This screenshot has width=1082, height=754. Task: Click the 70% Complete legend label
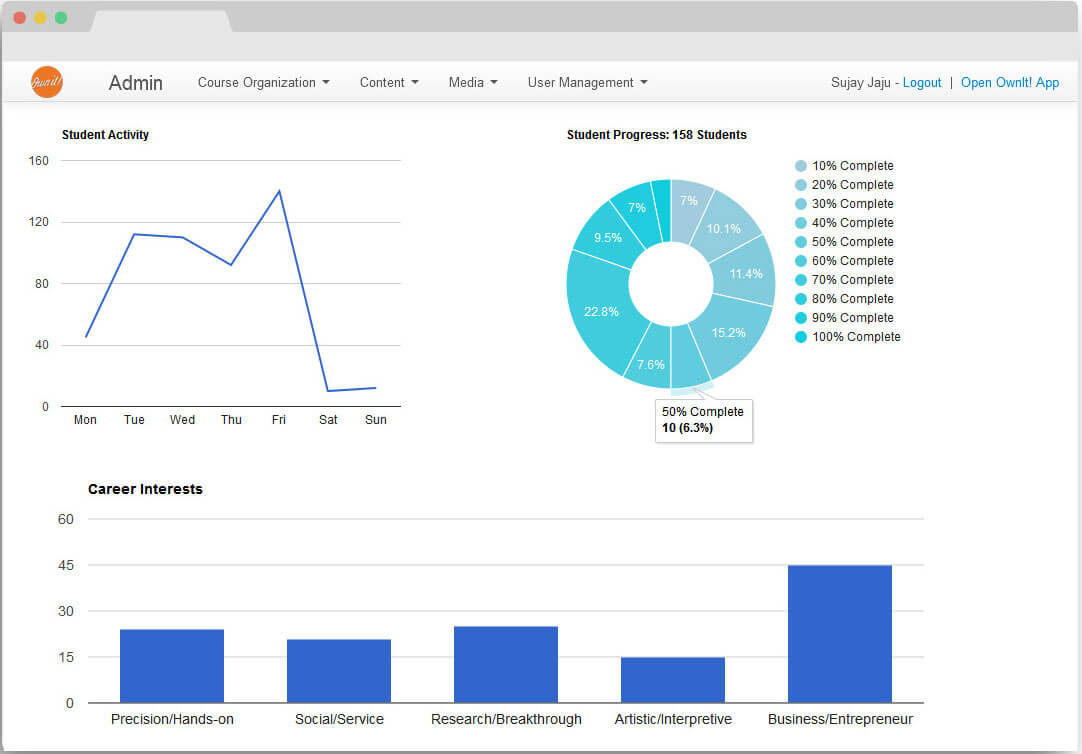[852, 279]
